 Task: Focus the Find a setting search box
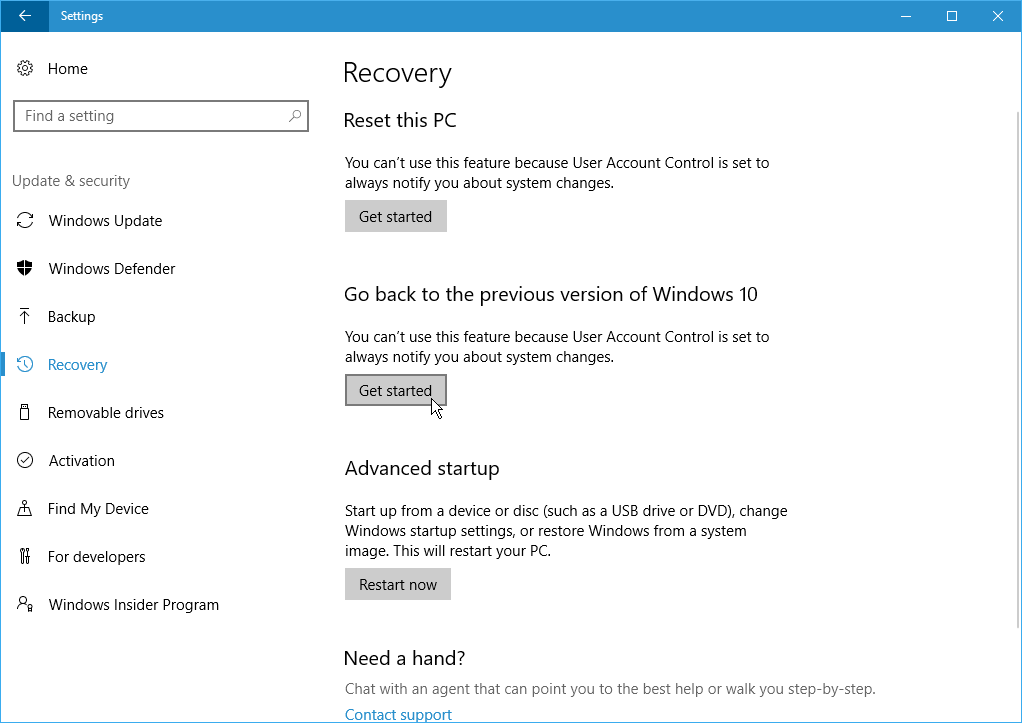point(150,116)
